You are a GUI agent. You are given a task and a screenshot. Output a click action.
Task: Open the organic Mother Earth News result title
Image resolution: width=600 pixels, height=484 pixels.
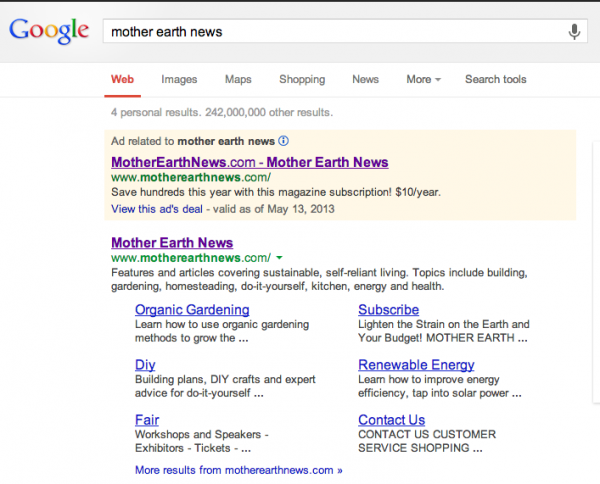[x=172, y=243]
